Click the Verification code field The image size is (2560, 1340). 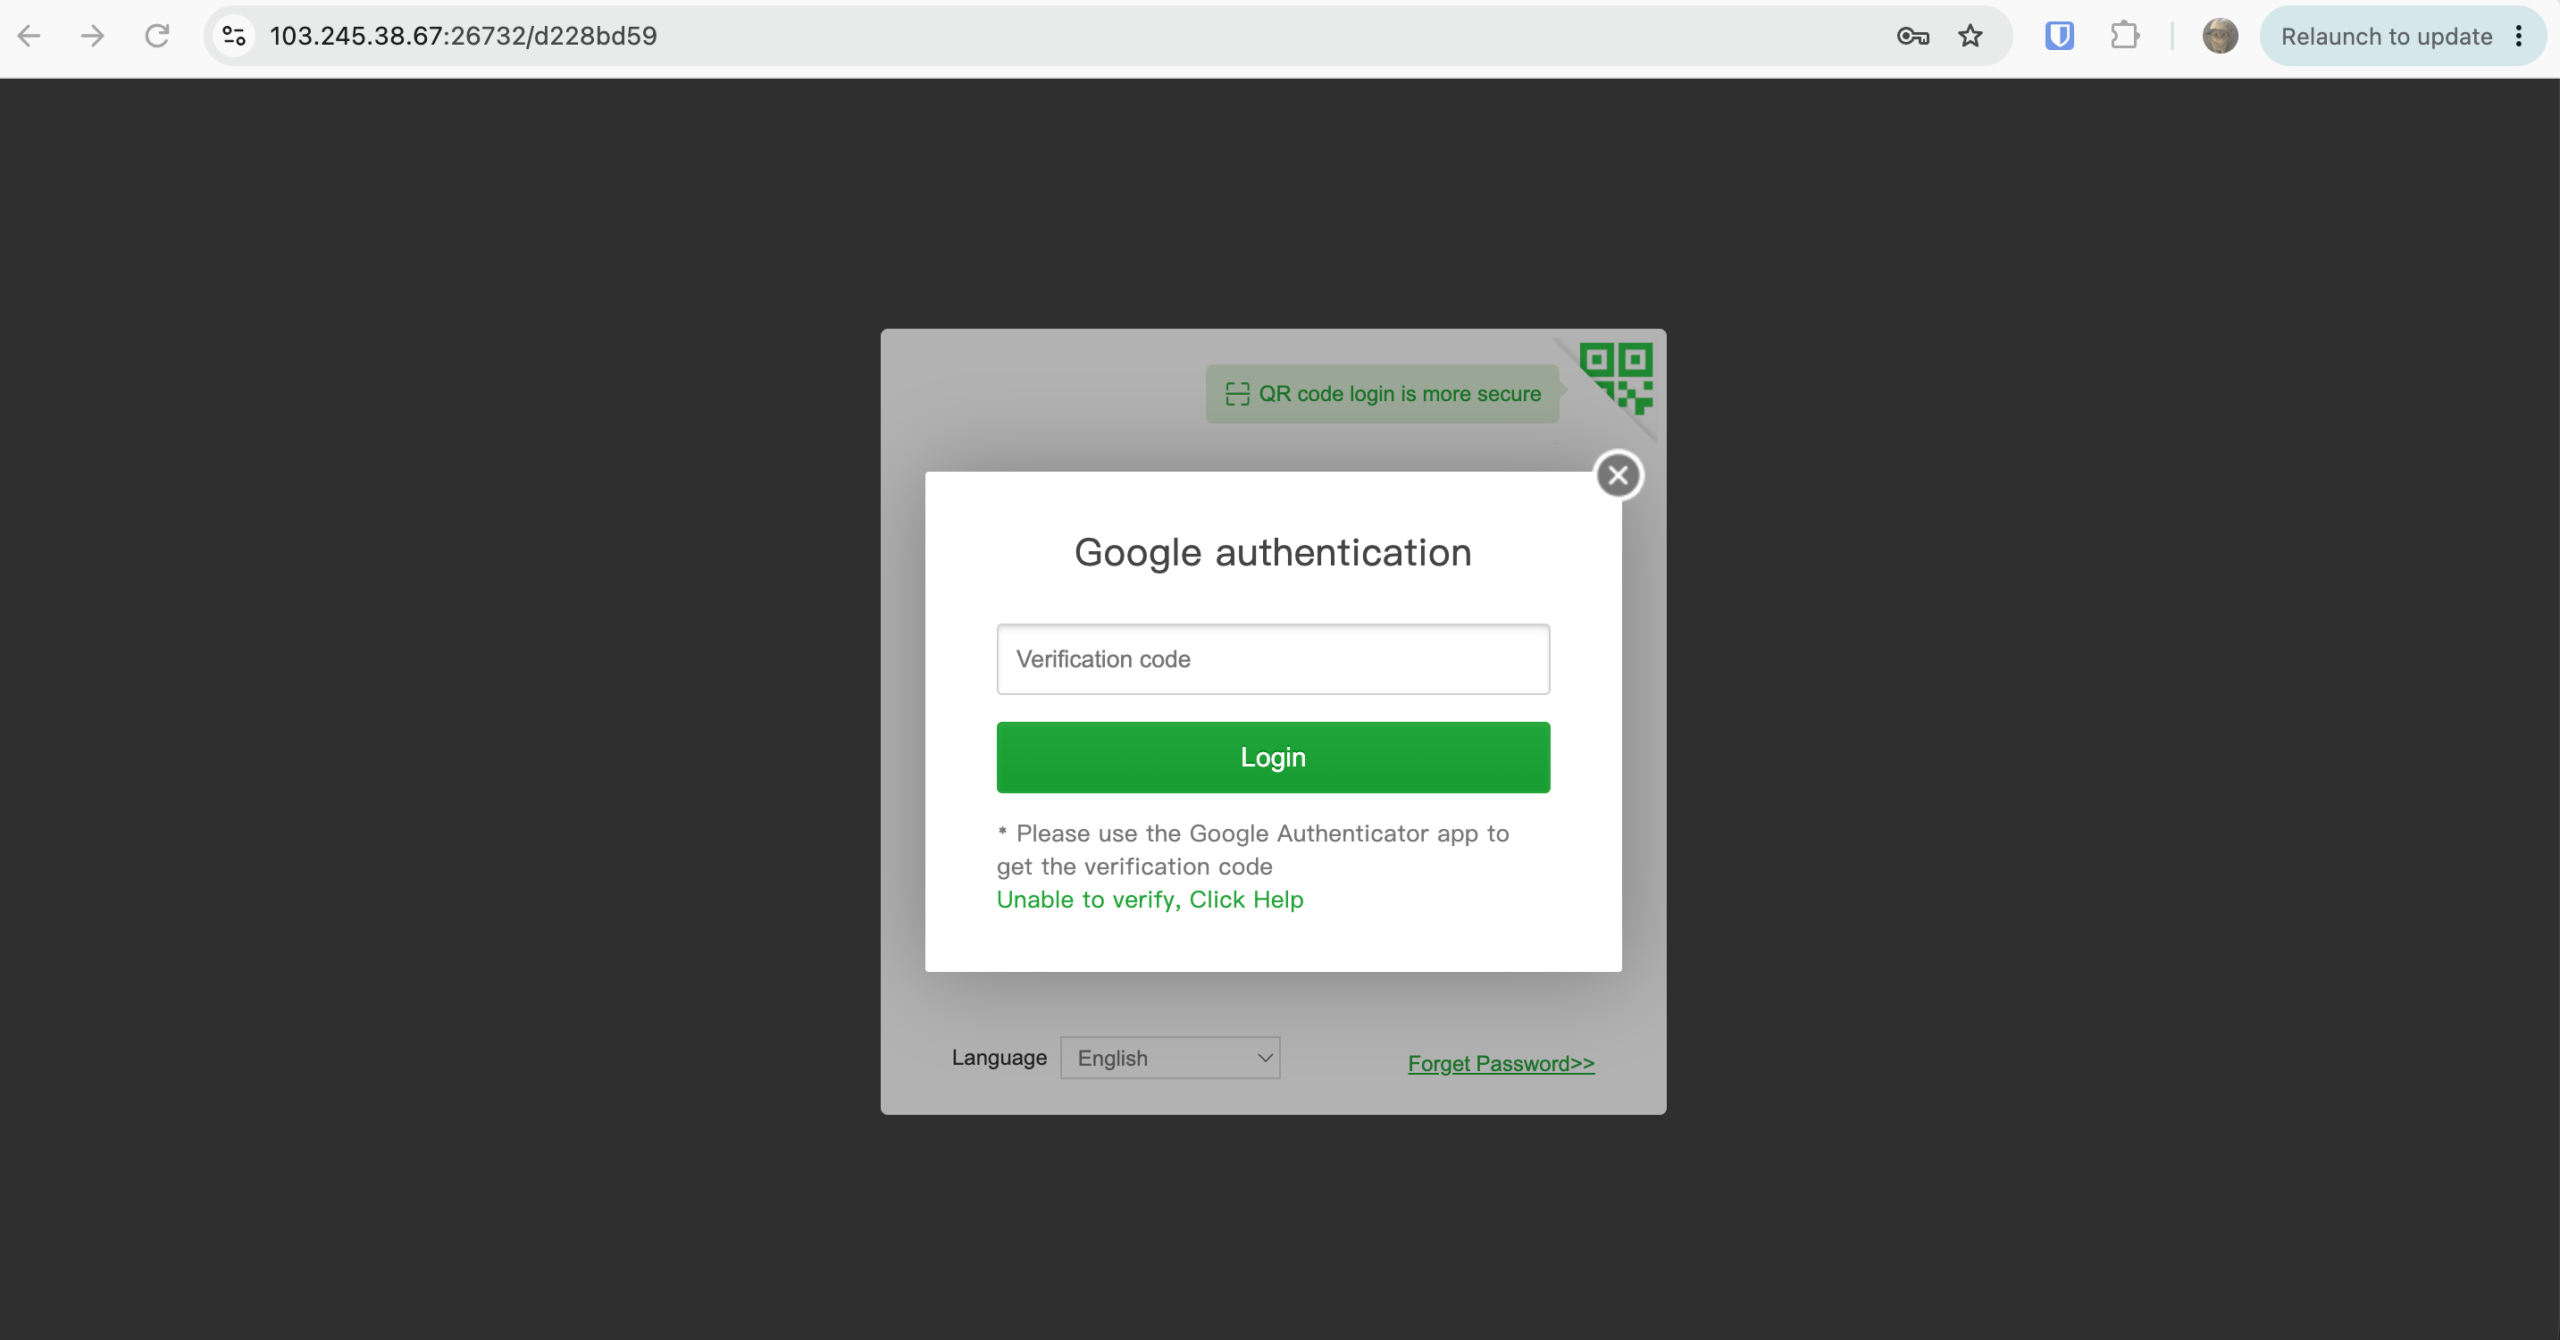pyautogui.click(x=1273, y=659)
